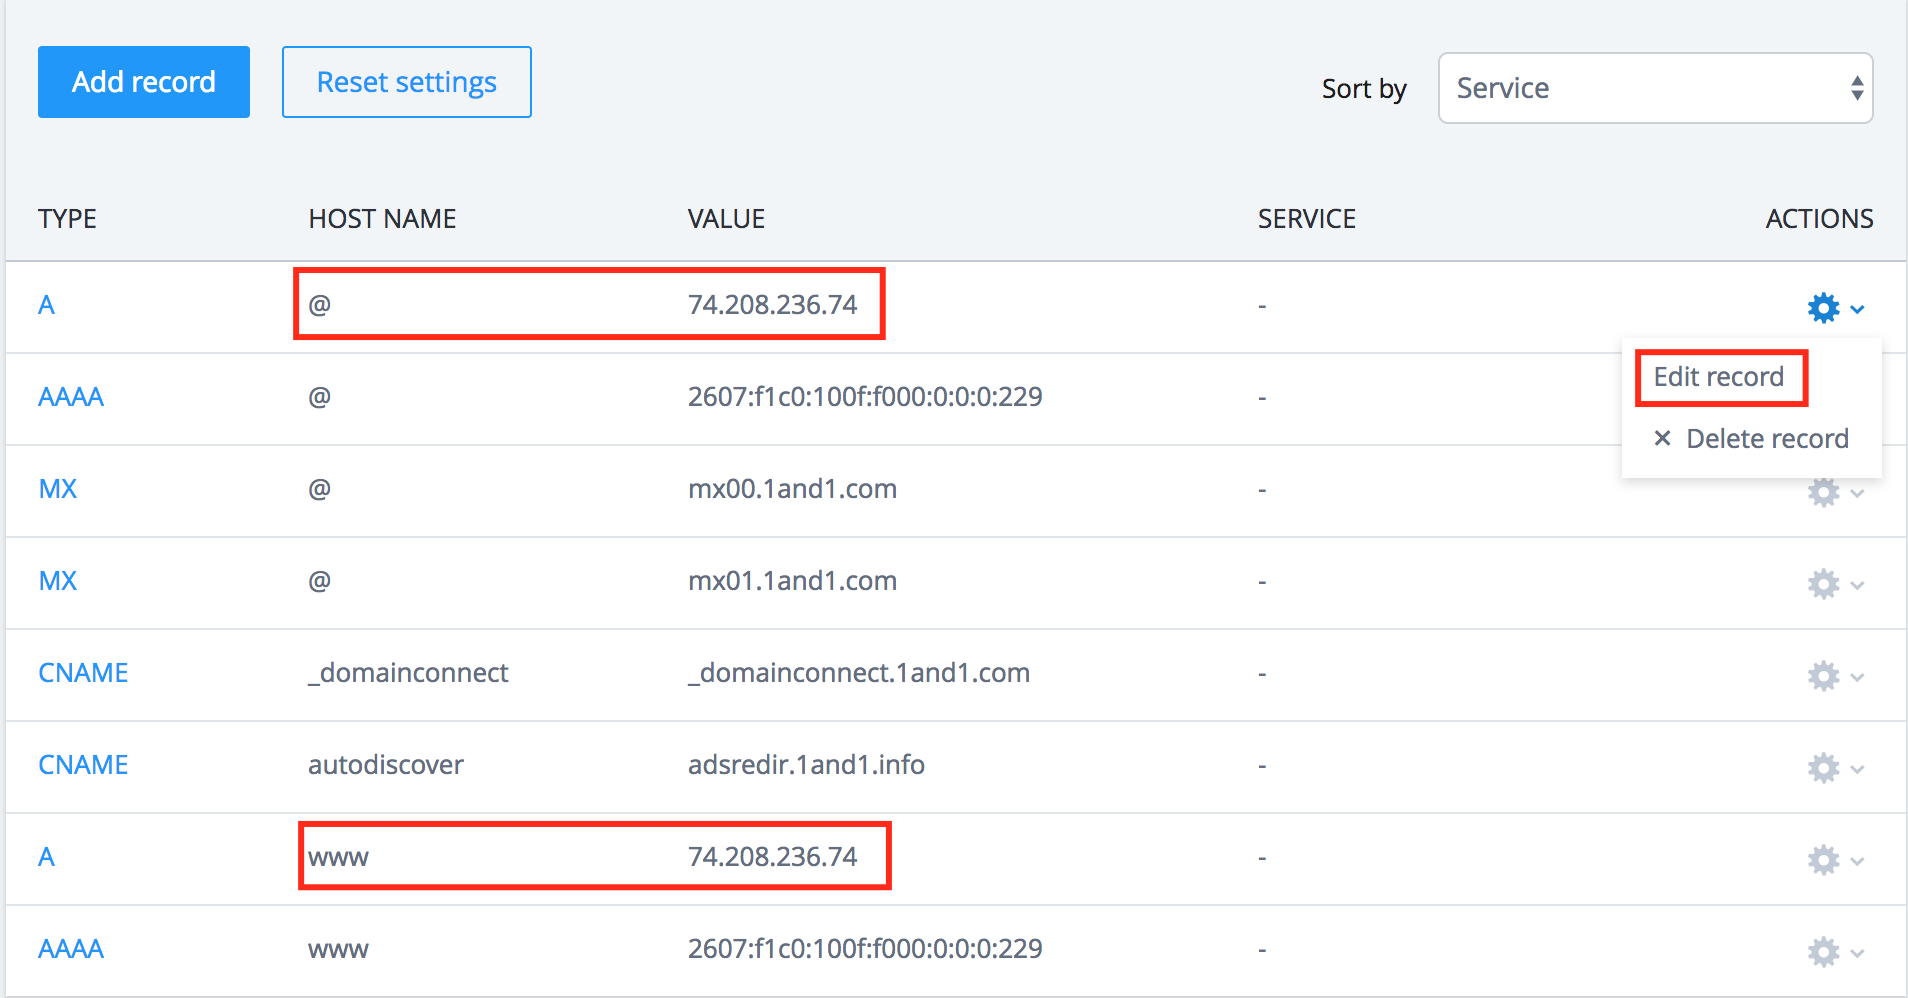Expand chevron next to autodiscover row gear
Image resolution: width=1908 pixels, height=998 pixels.
pos(1857,769)
